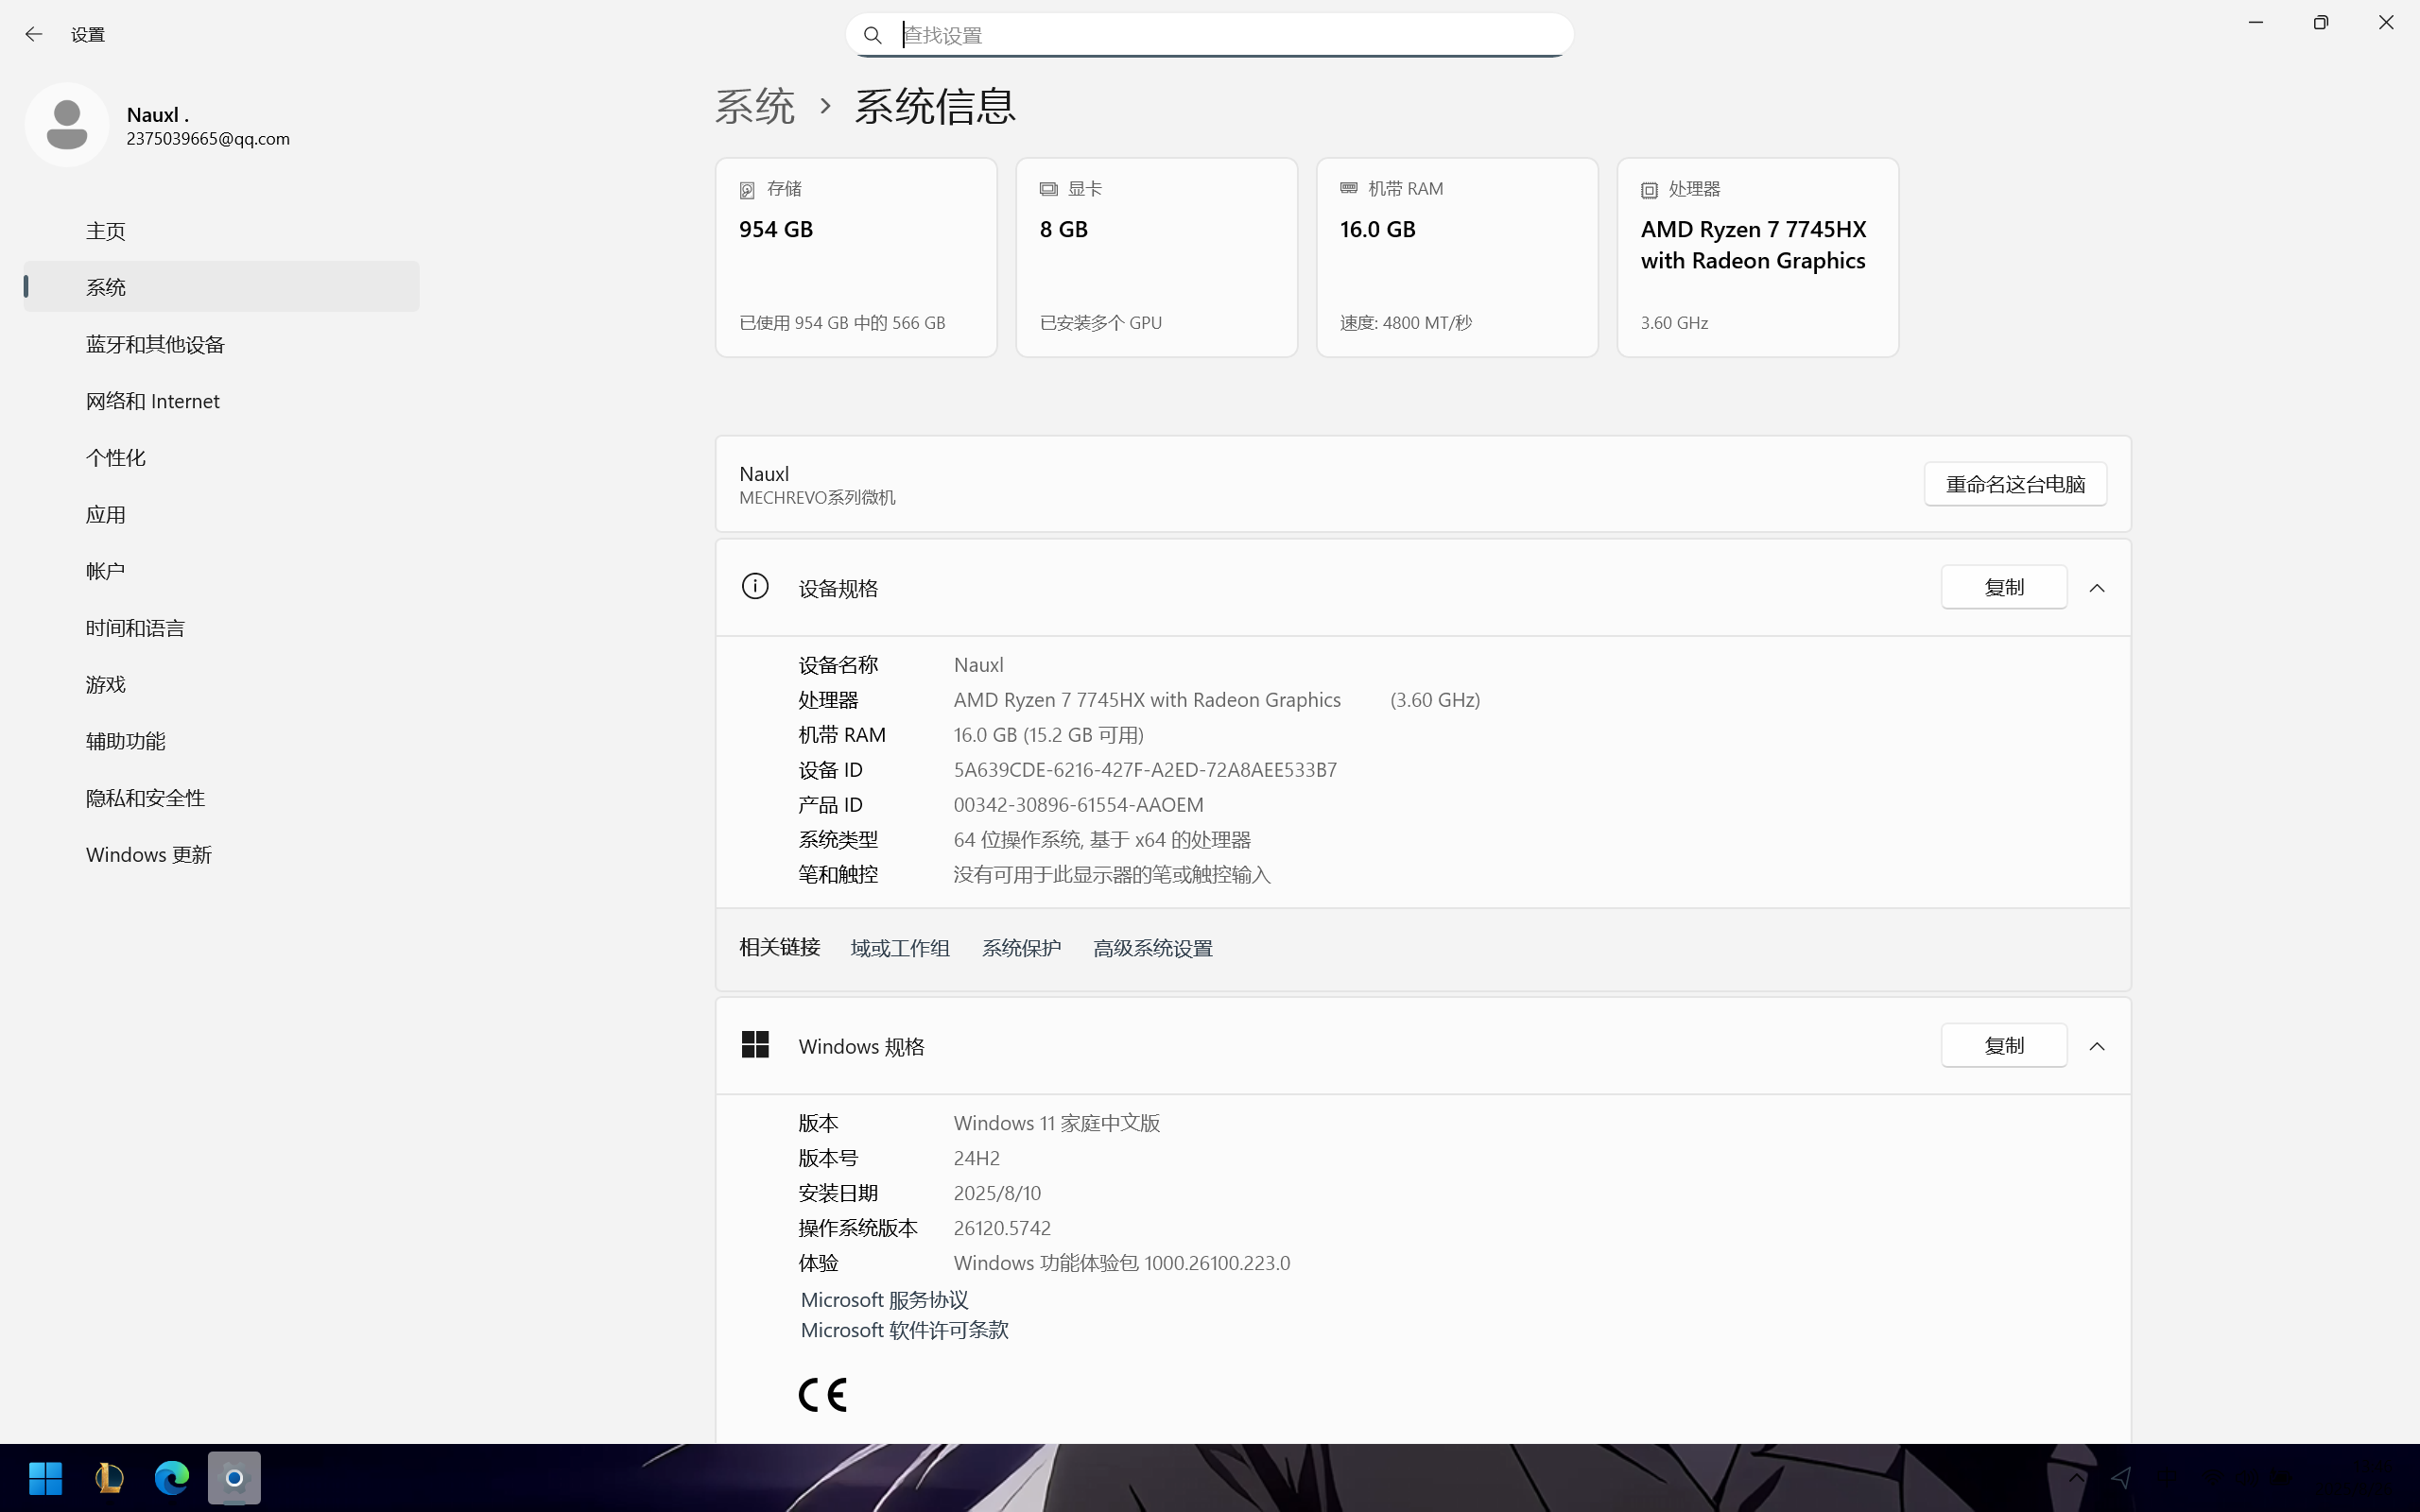
Task: Click the 设备名称 value Nauxl
Action: (x=978, y=665)
